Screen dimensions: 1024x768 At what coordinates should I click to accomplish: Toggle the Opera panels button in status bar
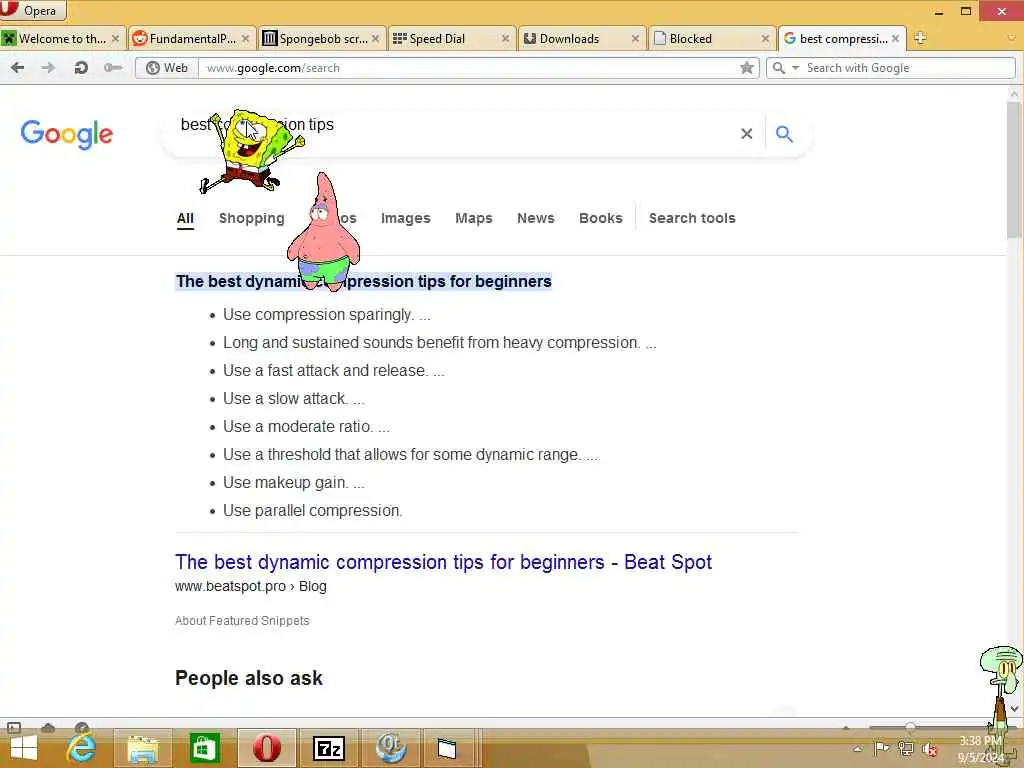click(x=14, y=727)
